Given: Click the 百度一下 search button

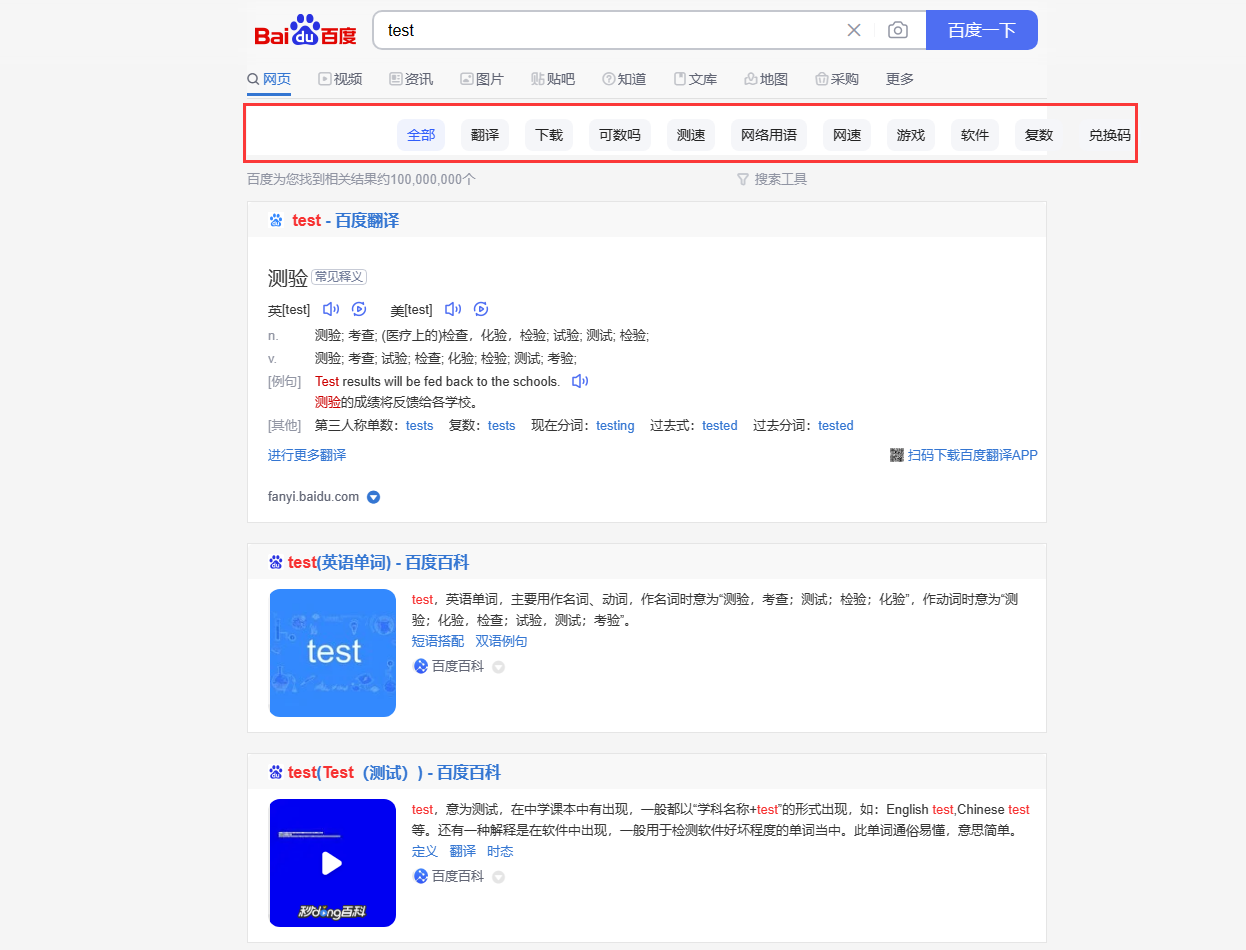Looking at the screenshot, I should point(981,30).
